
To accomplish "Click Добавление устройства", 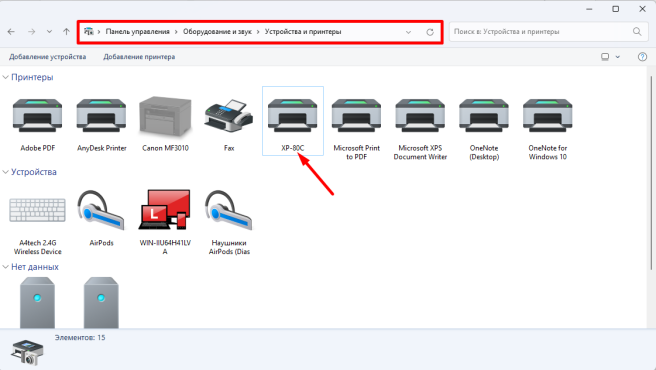I will click(48, 57).
